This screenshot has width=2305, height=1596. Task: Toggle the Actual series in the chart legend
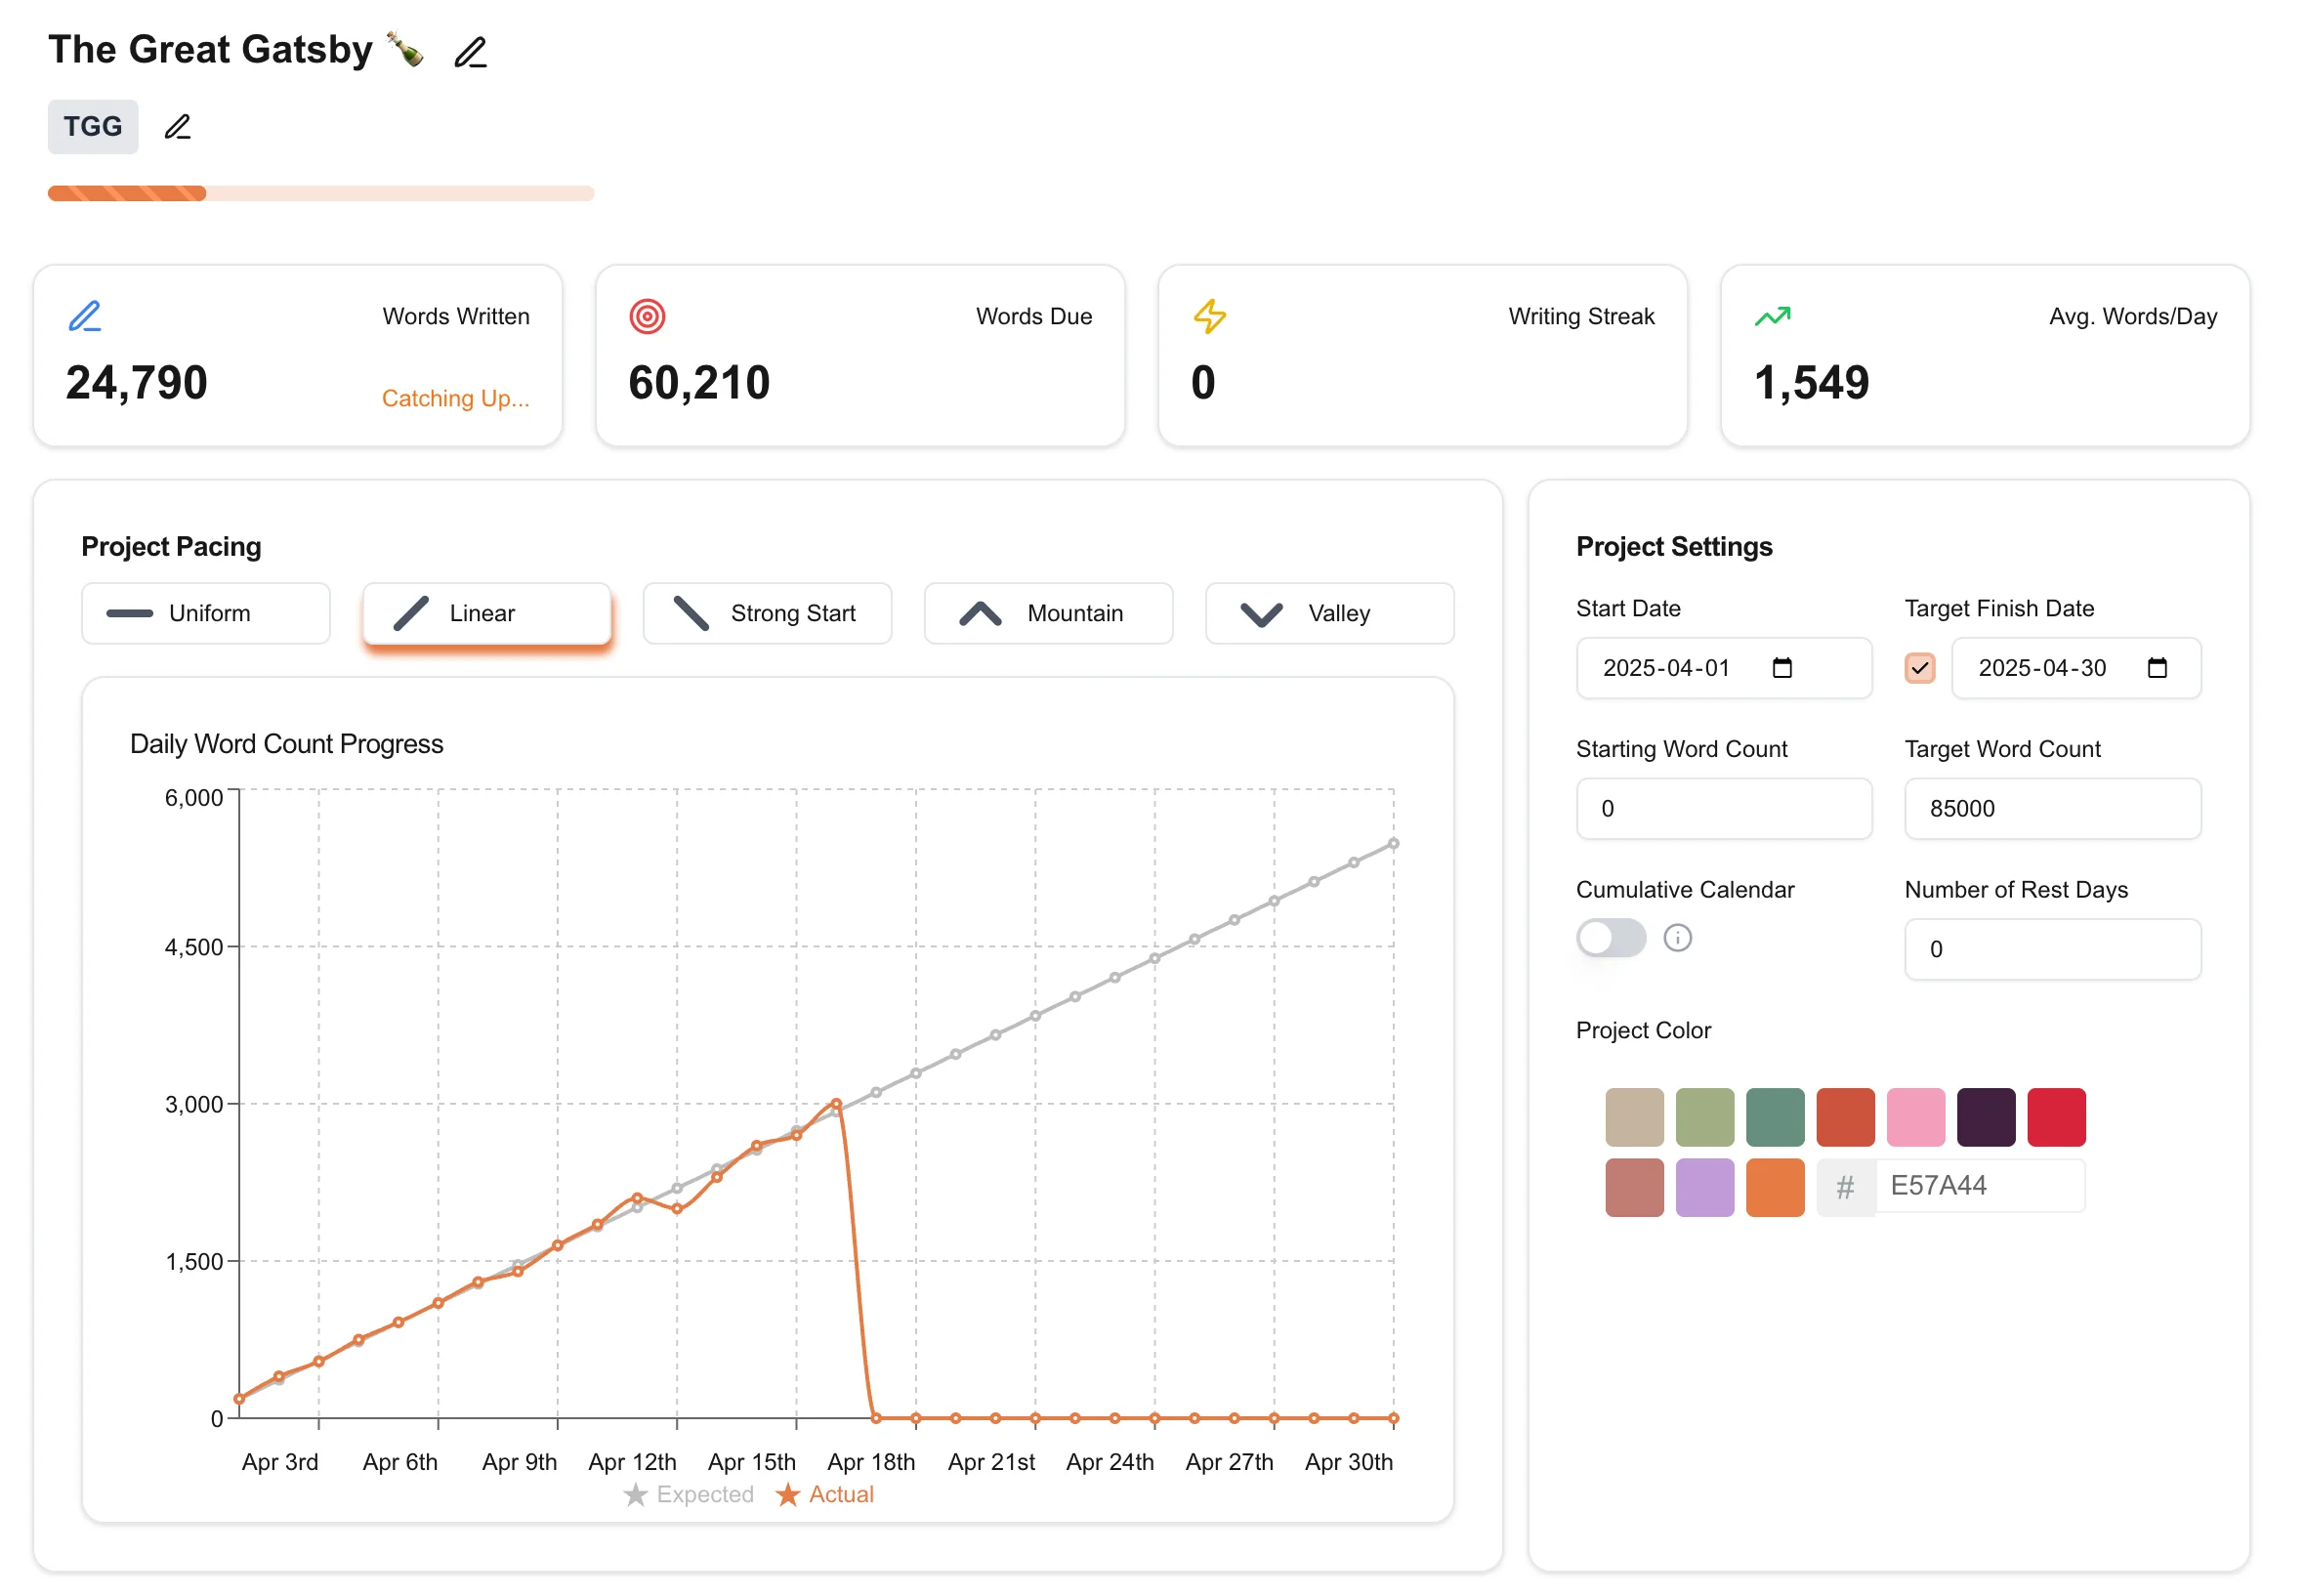[825, 1494]
